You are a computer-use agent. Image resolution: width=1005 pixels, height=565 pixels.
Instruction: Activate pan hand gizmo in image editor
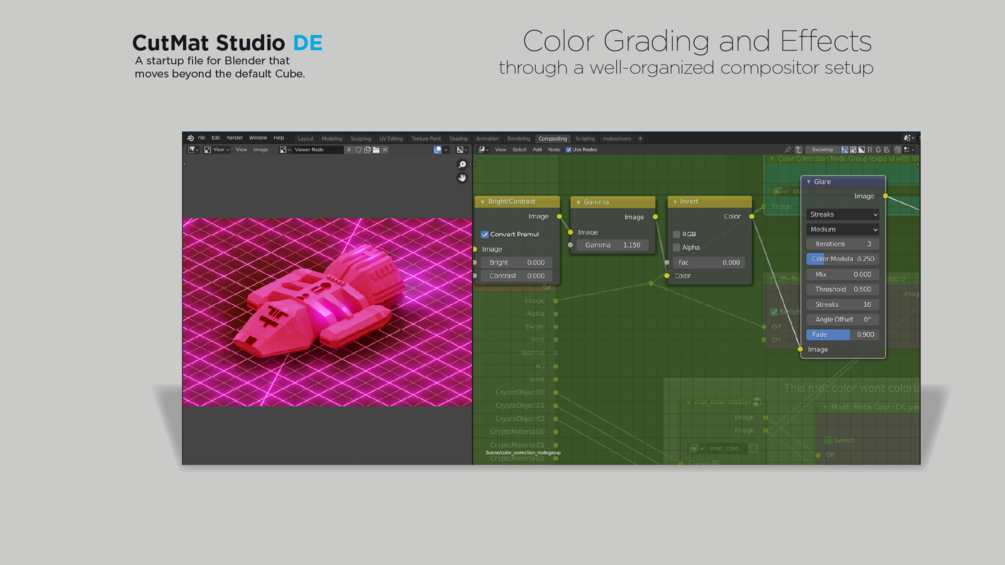click(x=462, y=178)
